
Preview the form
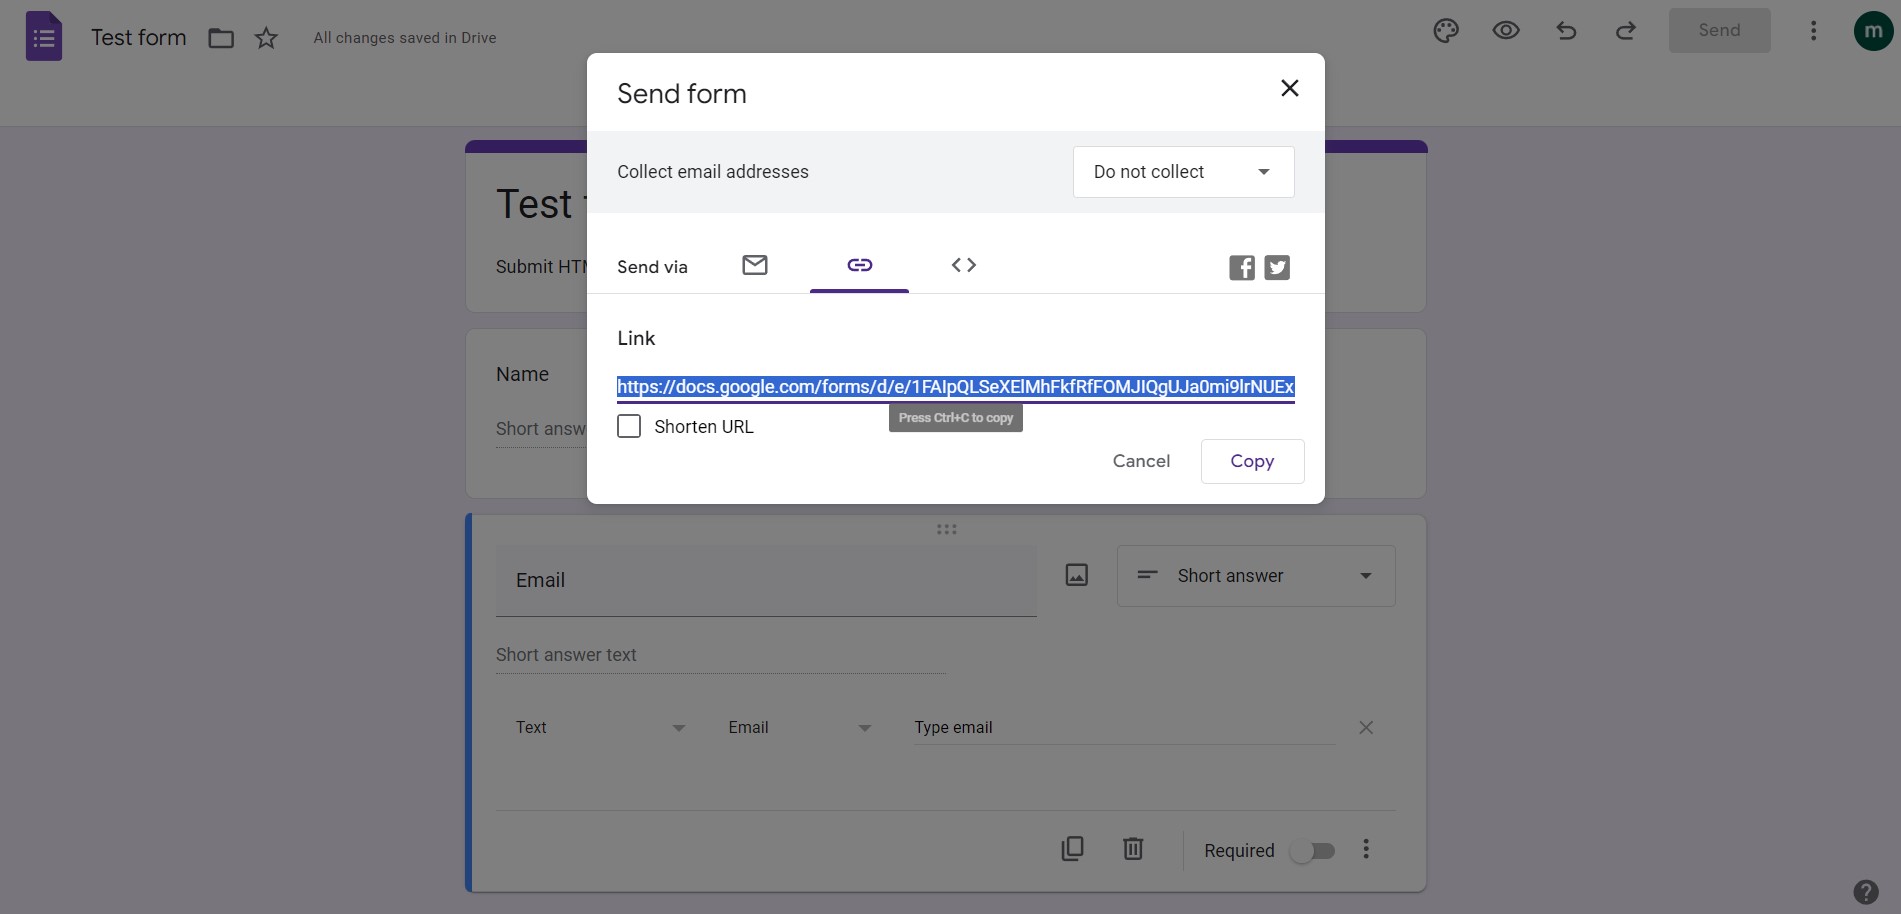coord(1505,30)
